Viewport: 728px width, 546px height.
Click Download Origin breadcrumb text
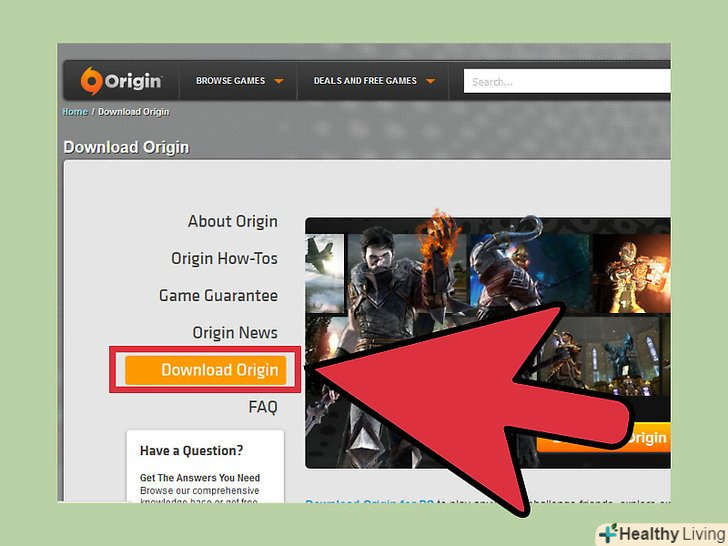(x=134, y=112)
